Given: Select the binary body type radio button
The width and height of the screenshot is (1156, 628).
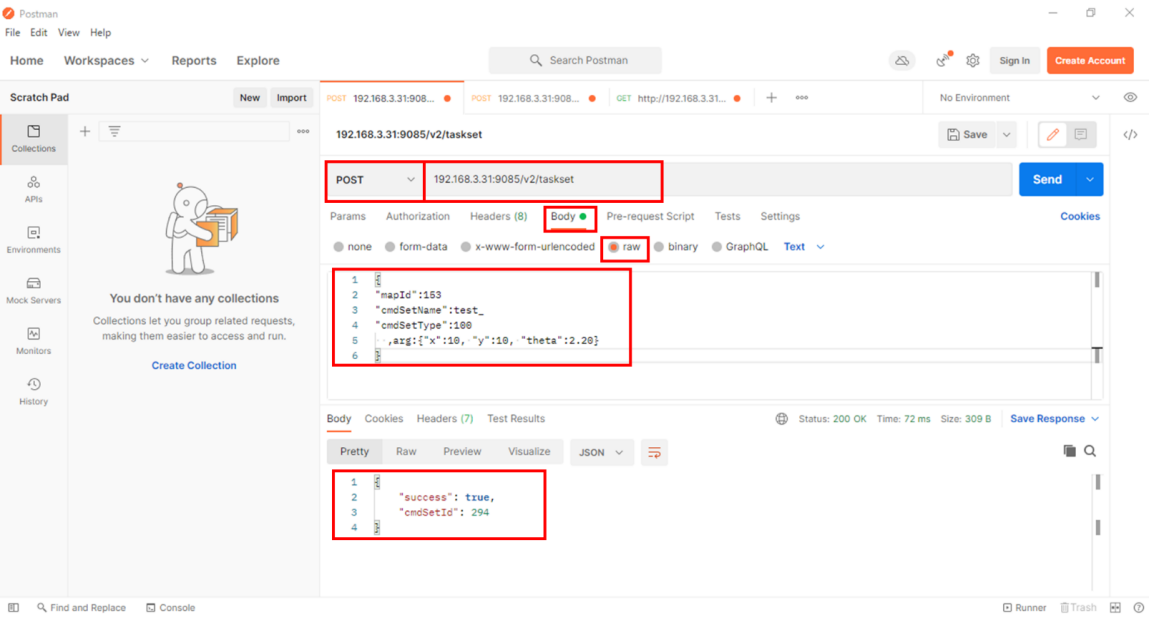Looking at the screenshot, I should (x=659, y=247).
